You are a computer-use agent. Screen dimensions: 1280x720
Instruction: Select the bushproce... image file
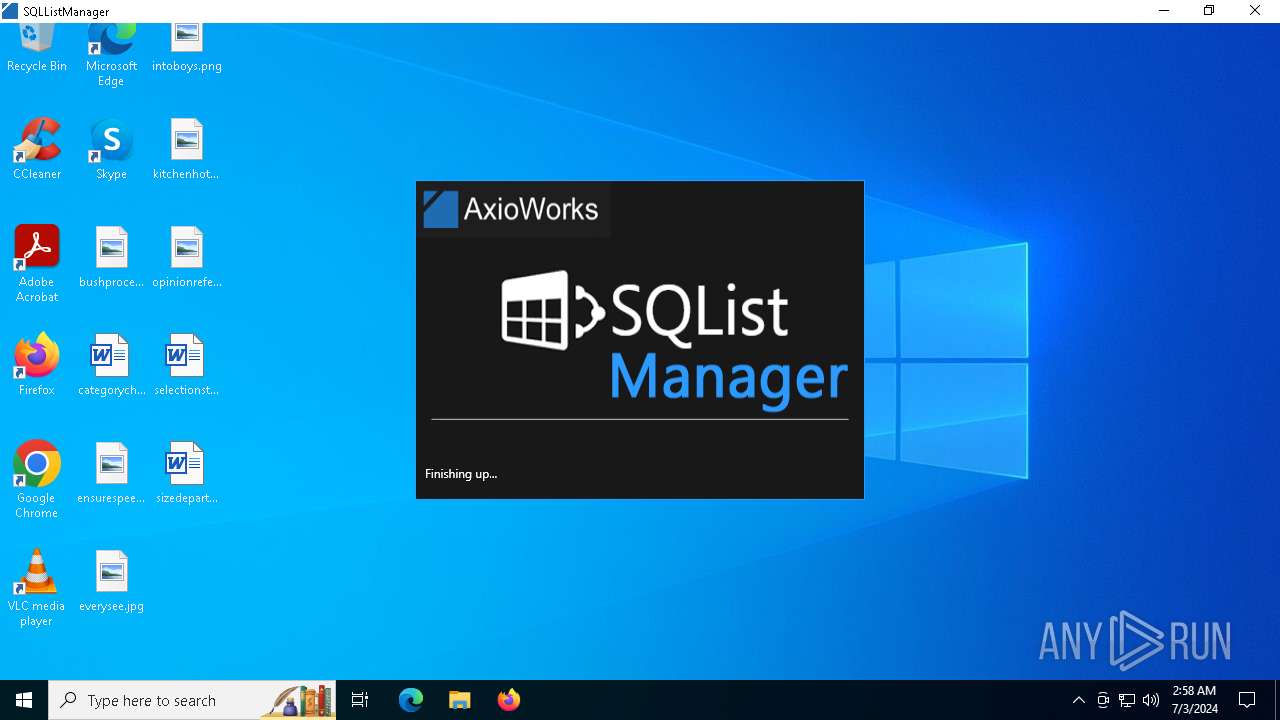tap(111, 257)
